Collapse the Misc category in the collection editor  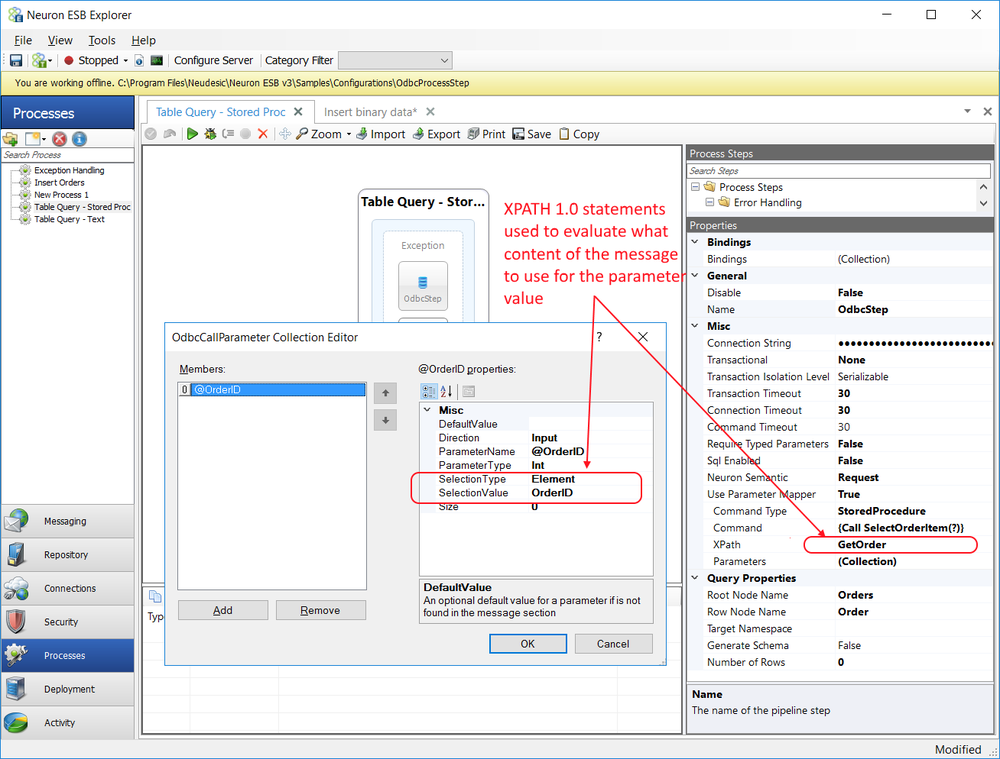pyautogui.click(x=428, y=410)
